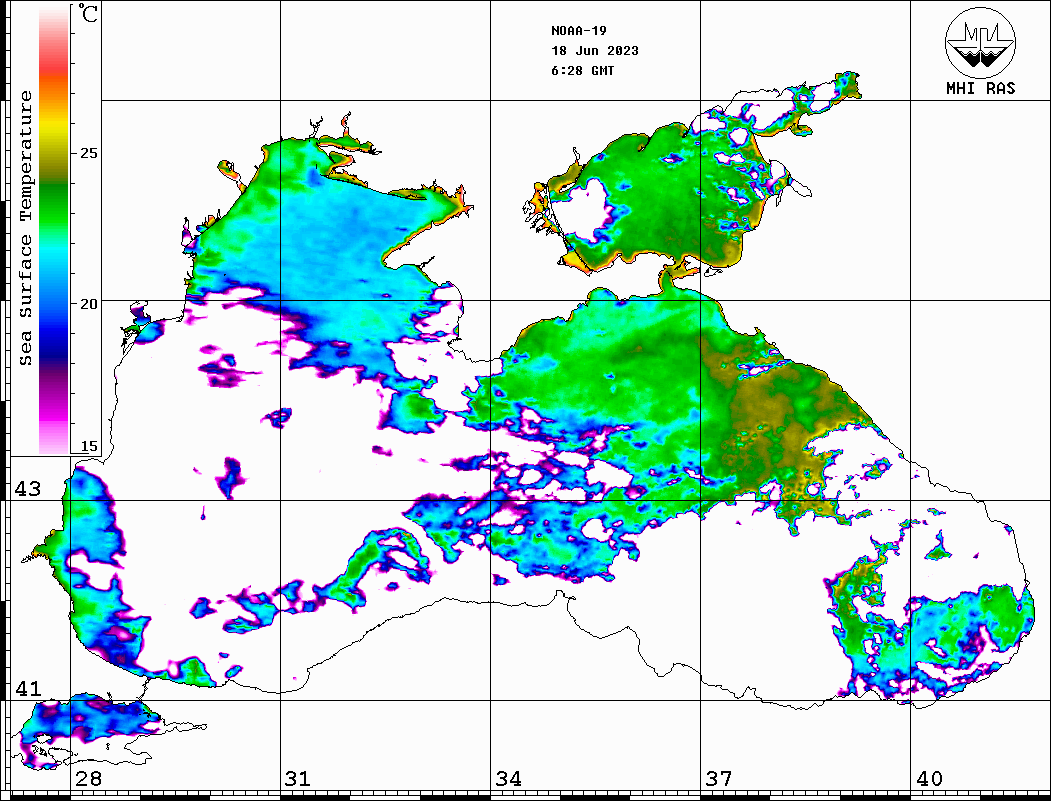The width and height of the screenshot is (1051, 801).
Task: Click the longitude label '40'
Action: tap(929, 779)
